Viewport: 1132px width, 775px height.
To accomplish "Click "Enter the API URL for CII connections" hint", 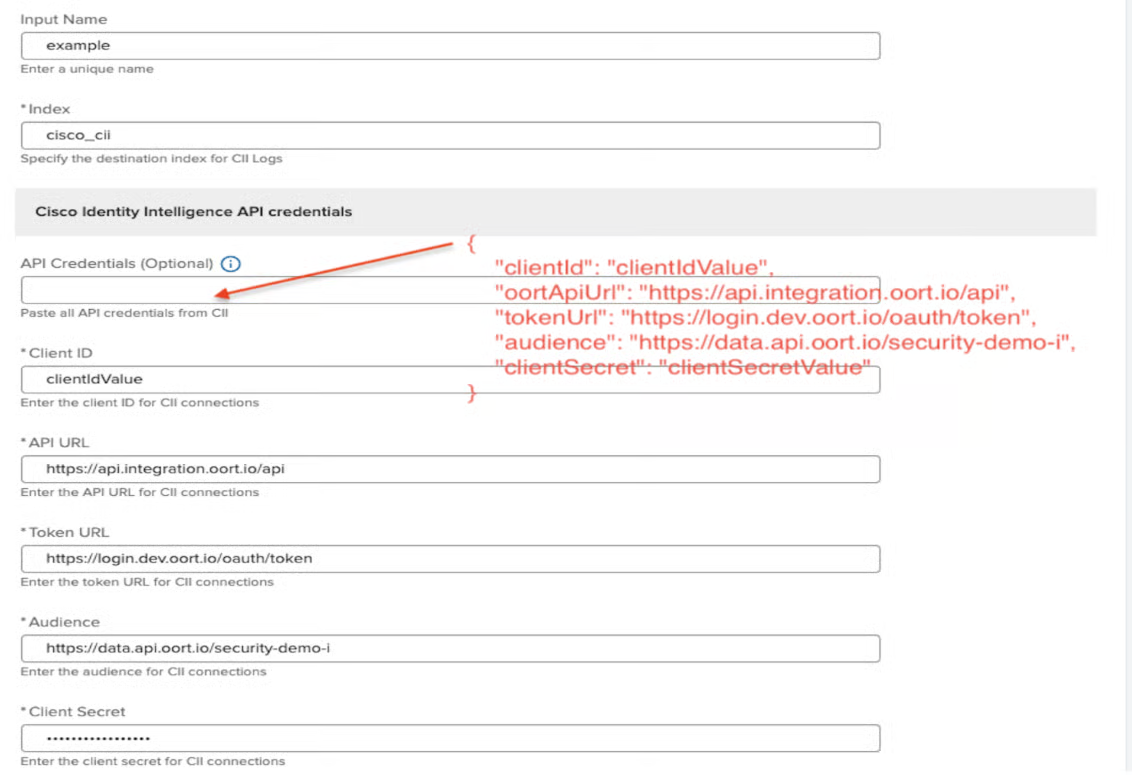I will click(x=139, y=492).
